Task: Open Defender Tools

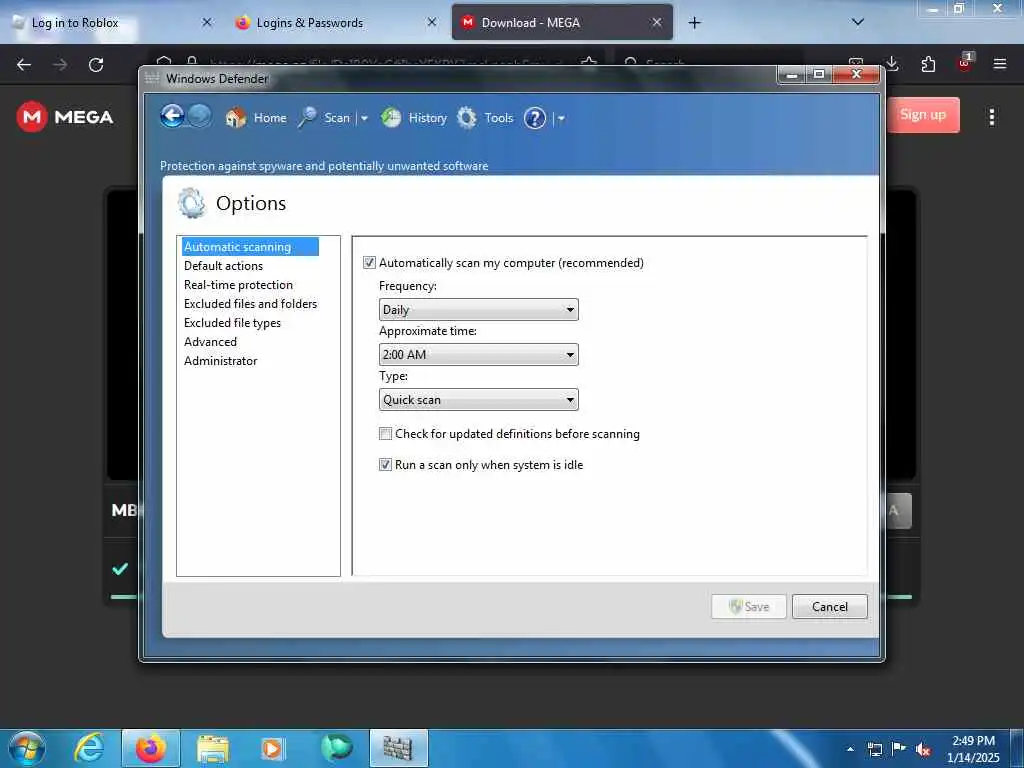Action: (485, 118)
